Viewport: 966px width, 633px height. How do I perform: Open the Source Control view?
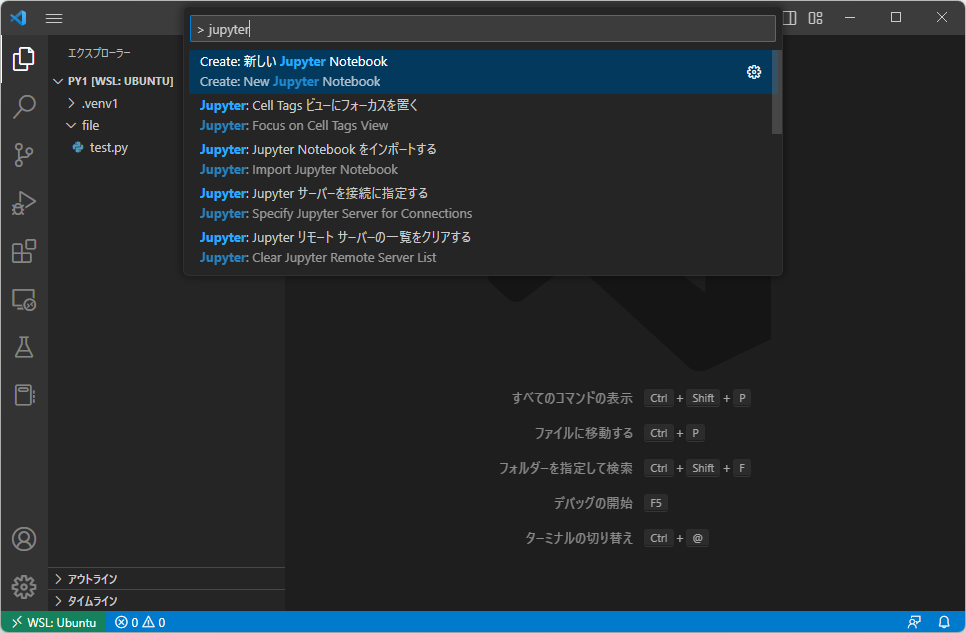23,155
